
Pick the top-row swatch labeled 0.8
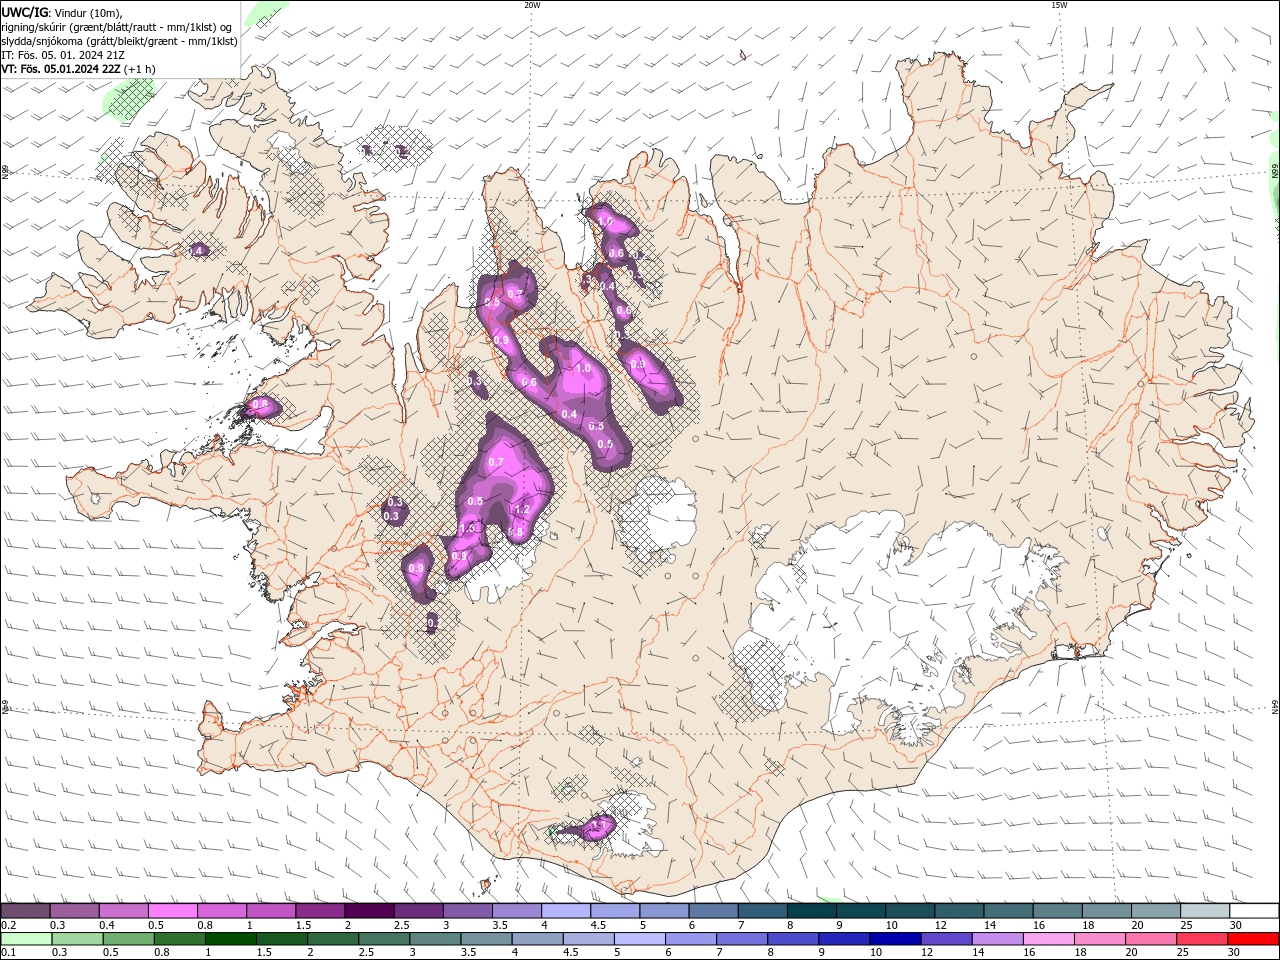[x=221, y=911]
